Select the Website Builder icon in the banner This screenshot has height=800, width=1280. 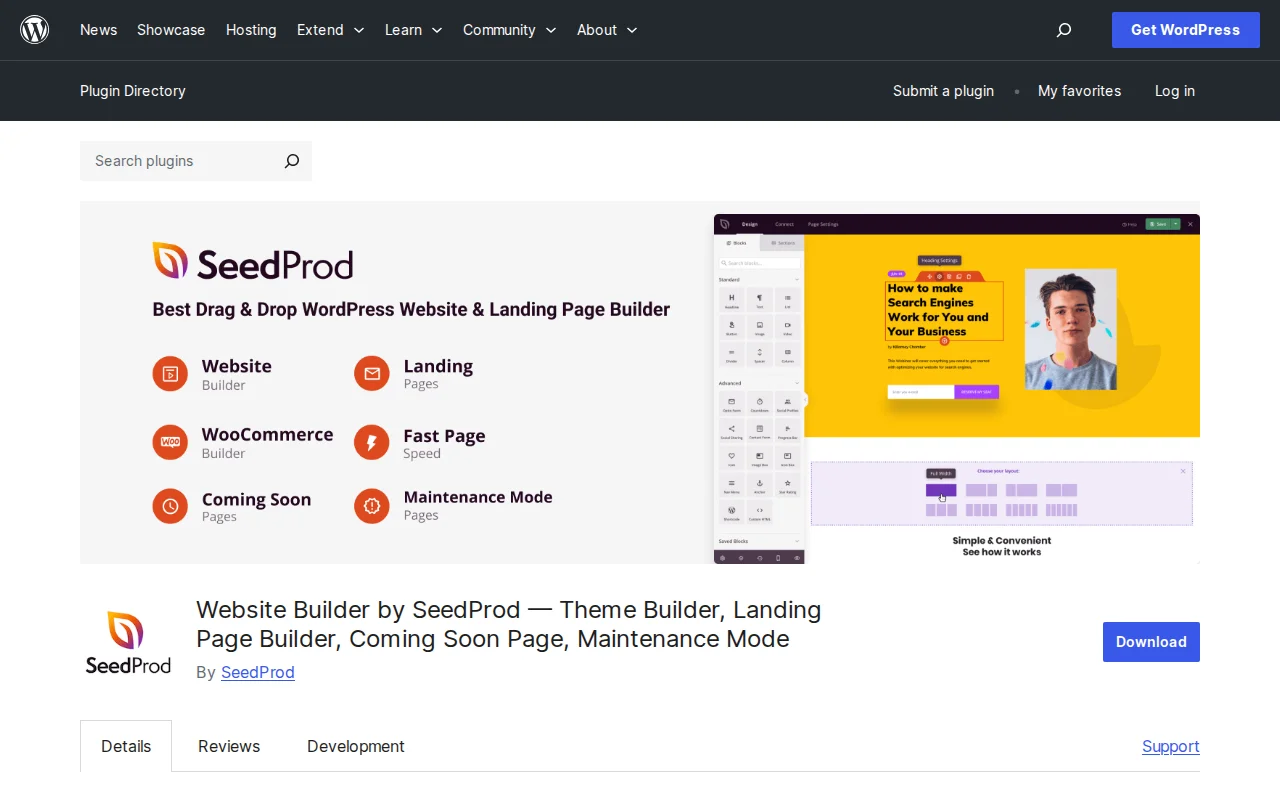click(x=170, y=373)
